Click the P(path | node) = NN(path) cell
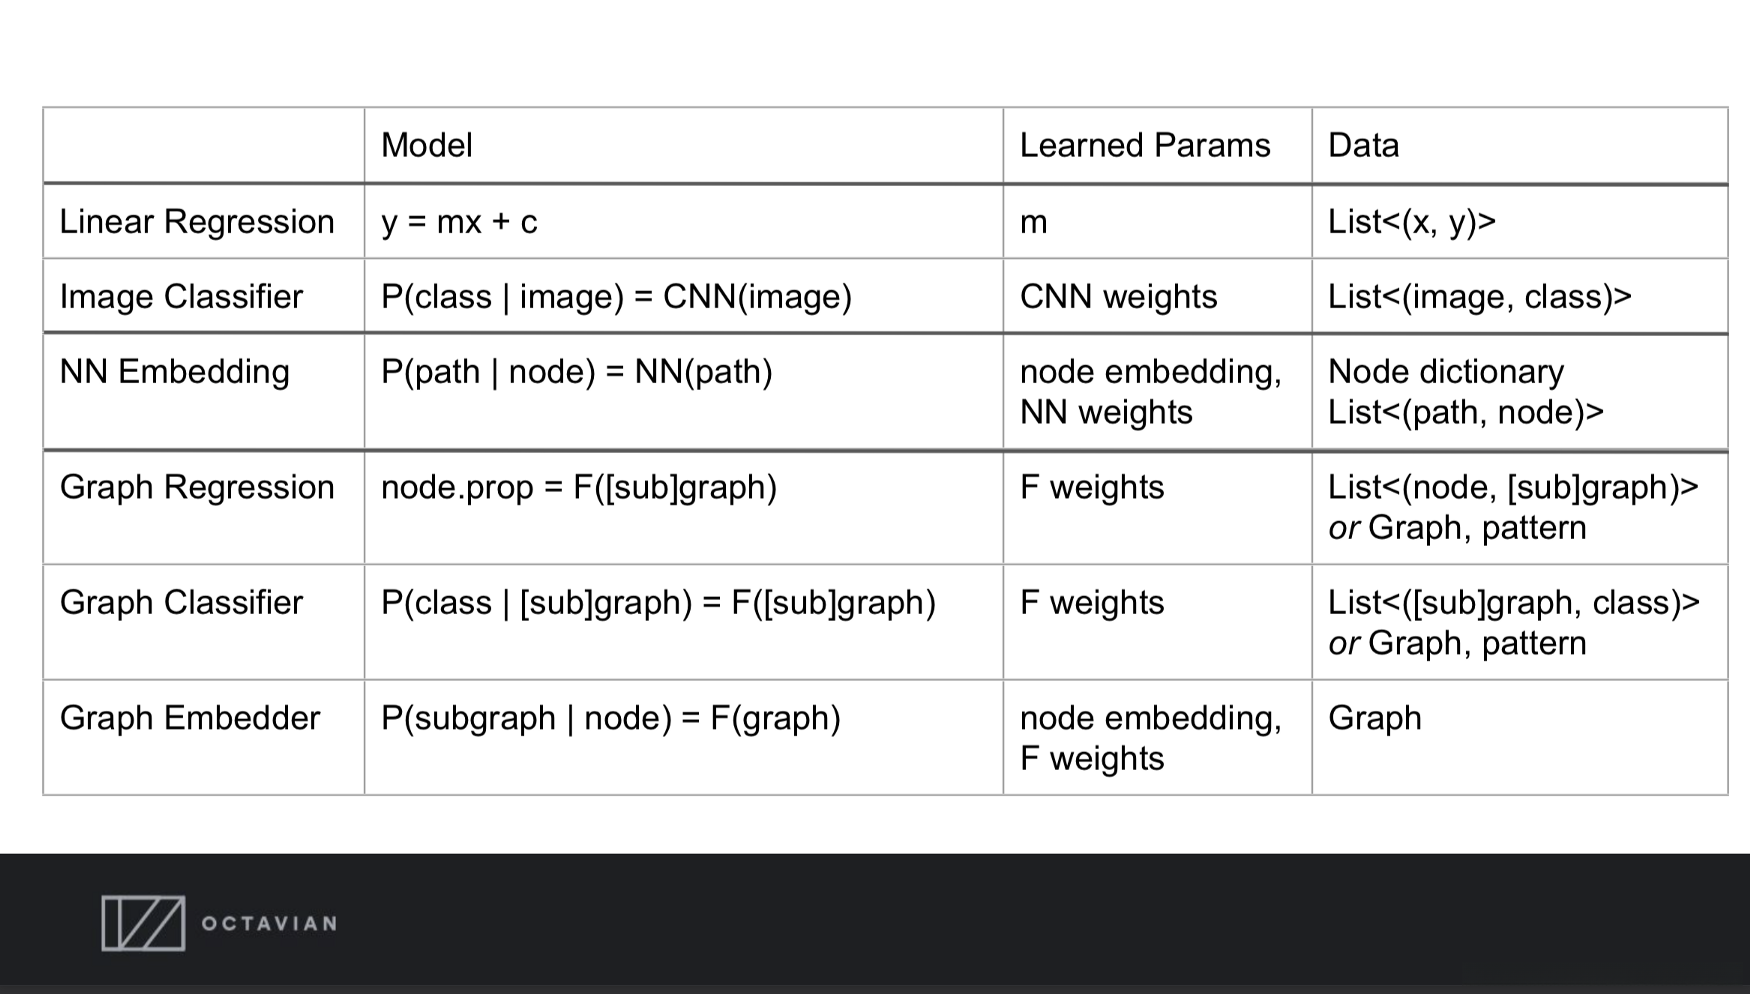This screenshot has width=1750, height=994. [x=577, y=372]
